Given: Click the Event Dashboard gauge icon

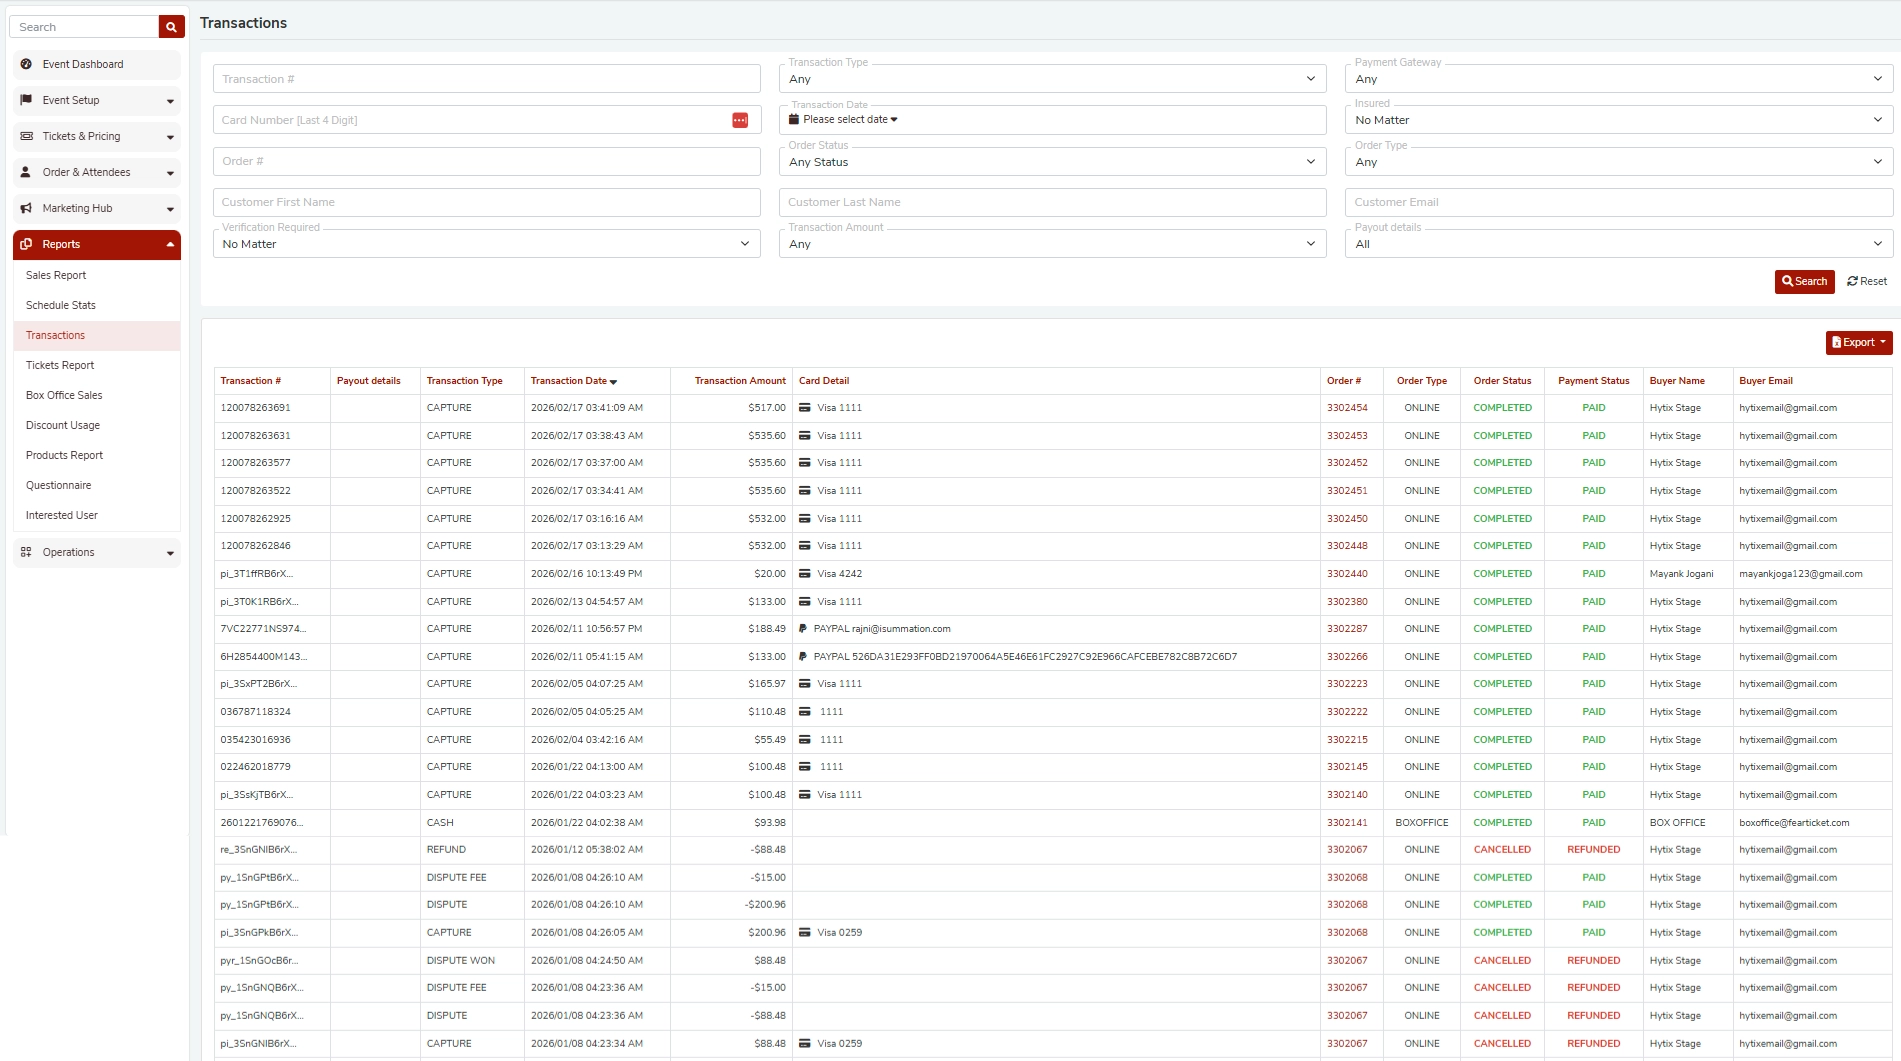Looking at the screenshot, I should (26, 64).
